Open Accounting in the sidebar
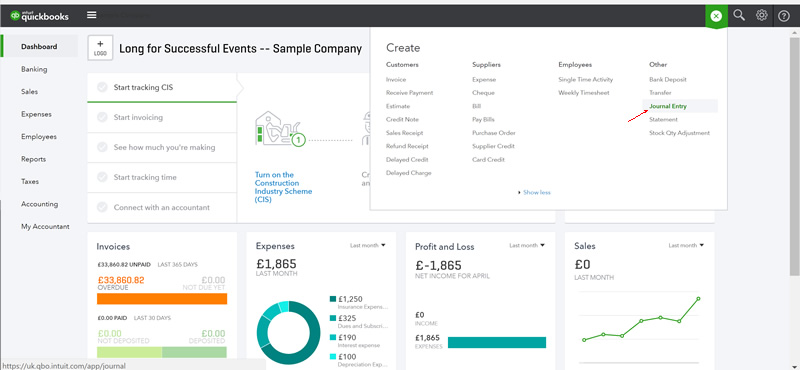800x370 pixels. (39, 204)
